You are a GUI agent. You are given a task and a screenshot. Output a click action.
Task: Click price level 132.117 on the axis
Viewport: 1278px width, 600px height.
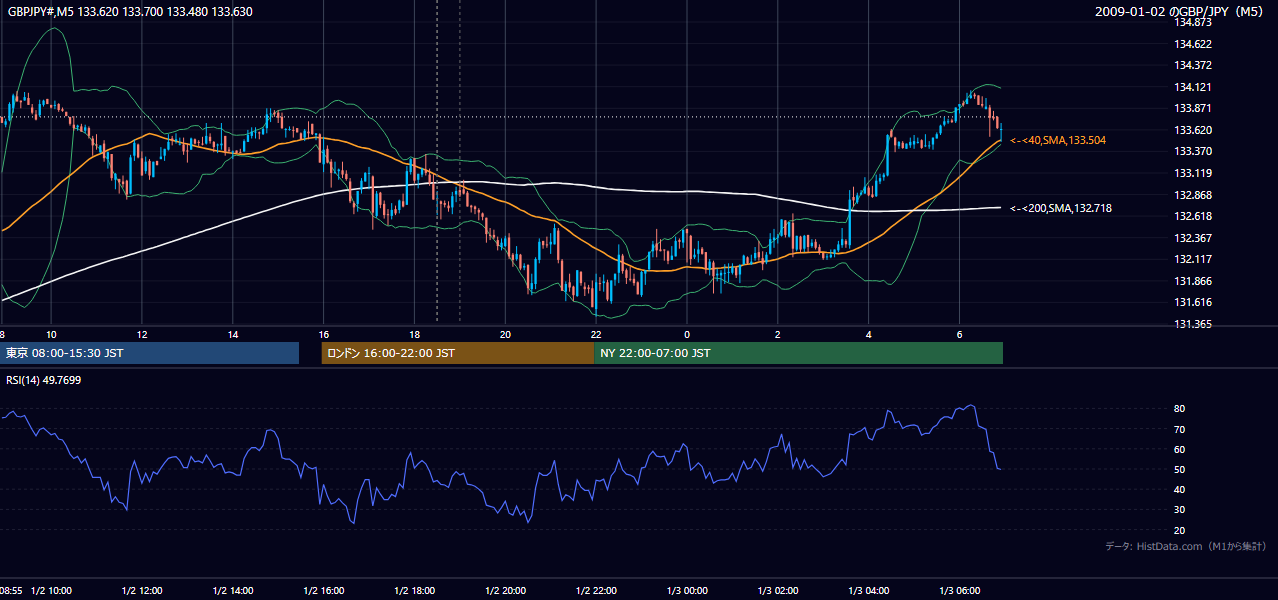[1193, 259]
